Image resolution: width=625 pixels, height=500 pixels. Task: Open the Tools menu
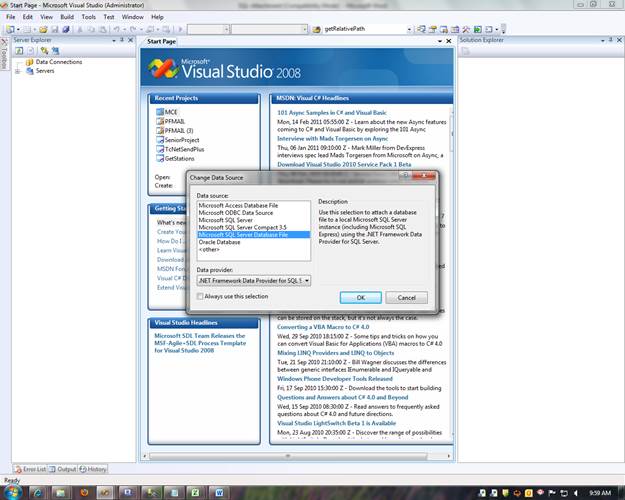click(x=88, y=17)
